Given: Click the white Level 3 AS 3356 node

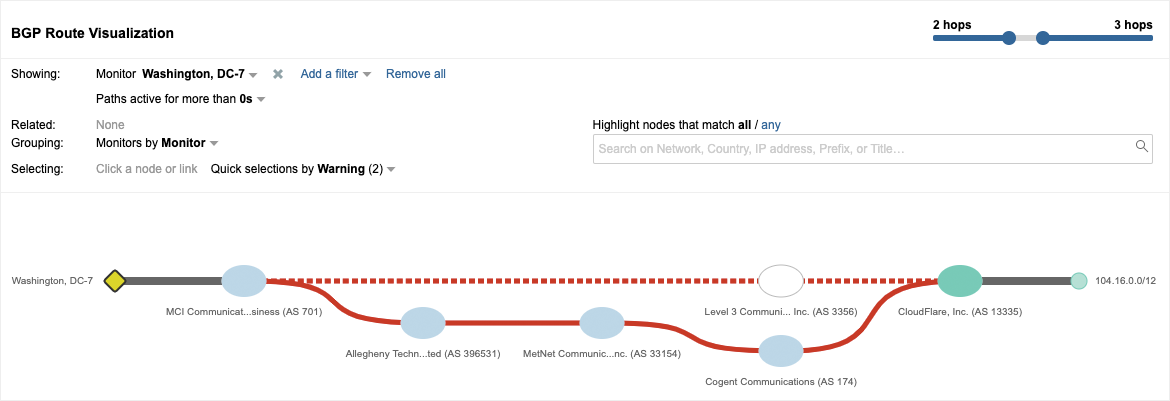Looking at the screenshot, I should pyautogui.click(x=781, y=281).
